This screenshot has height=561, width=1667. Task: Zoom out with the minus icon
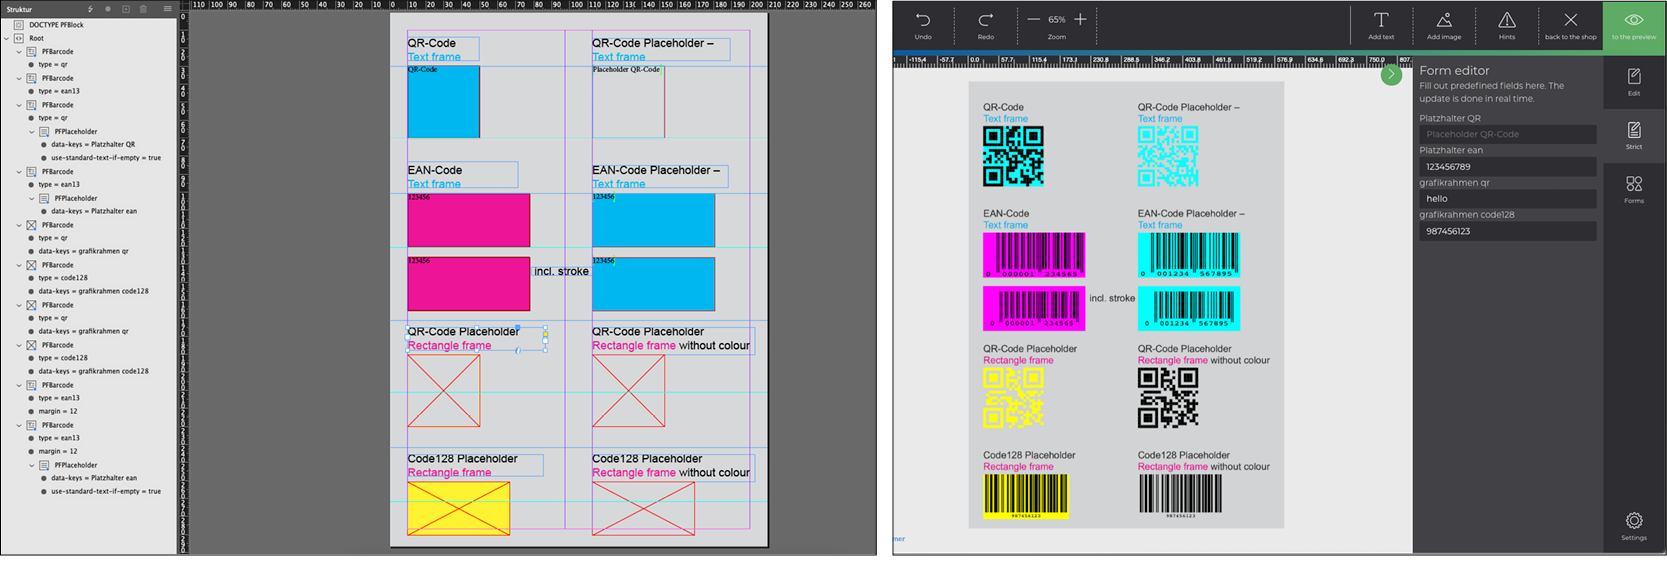pos(1033,20)
